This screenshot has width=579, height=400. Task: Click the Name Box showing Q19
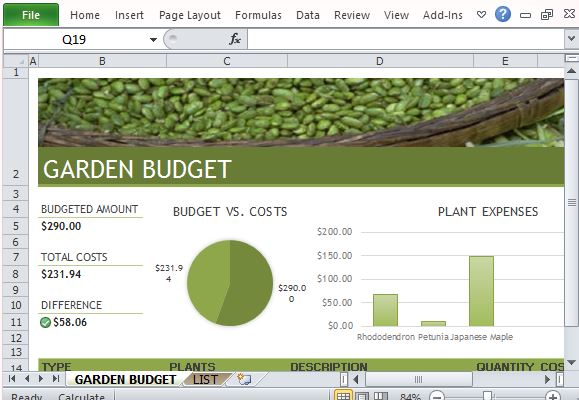(74, 39)
